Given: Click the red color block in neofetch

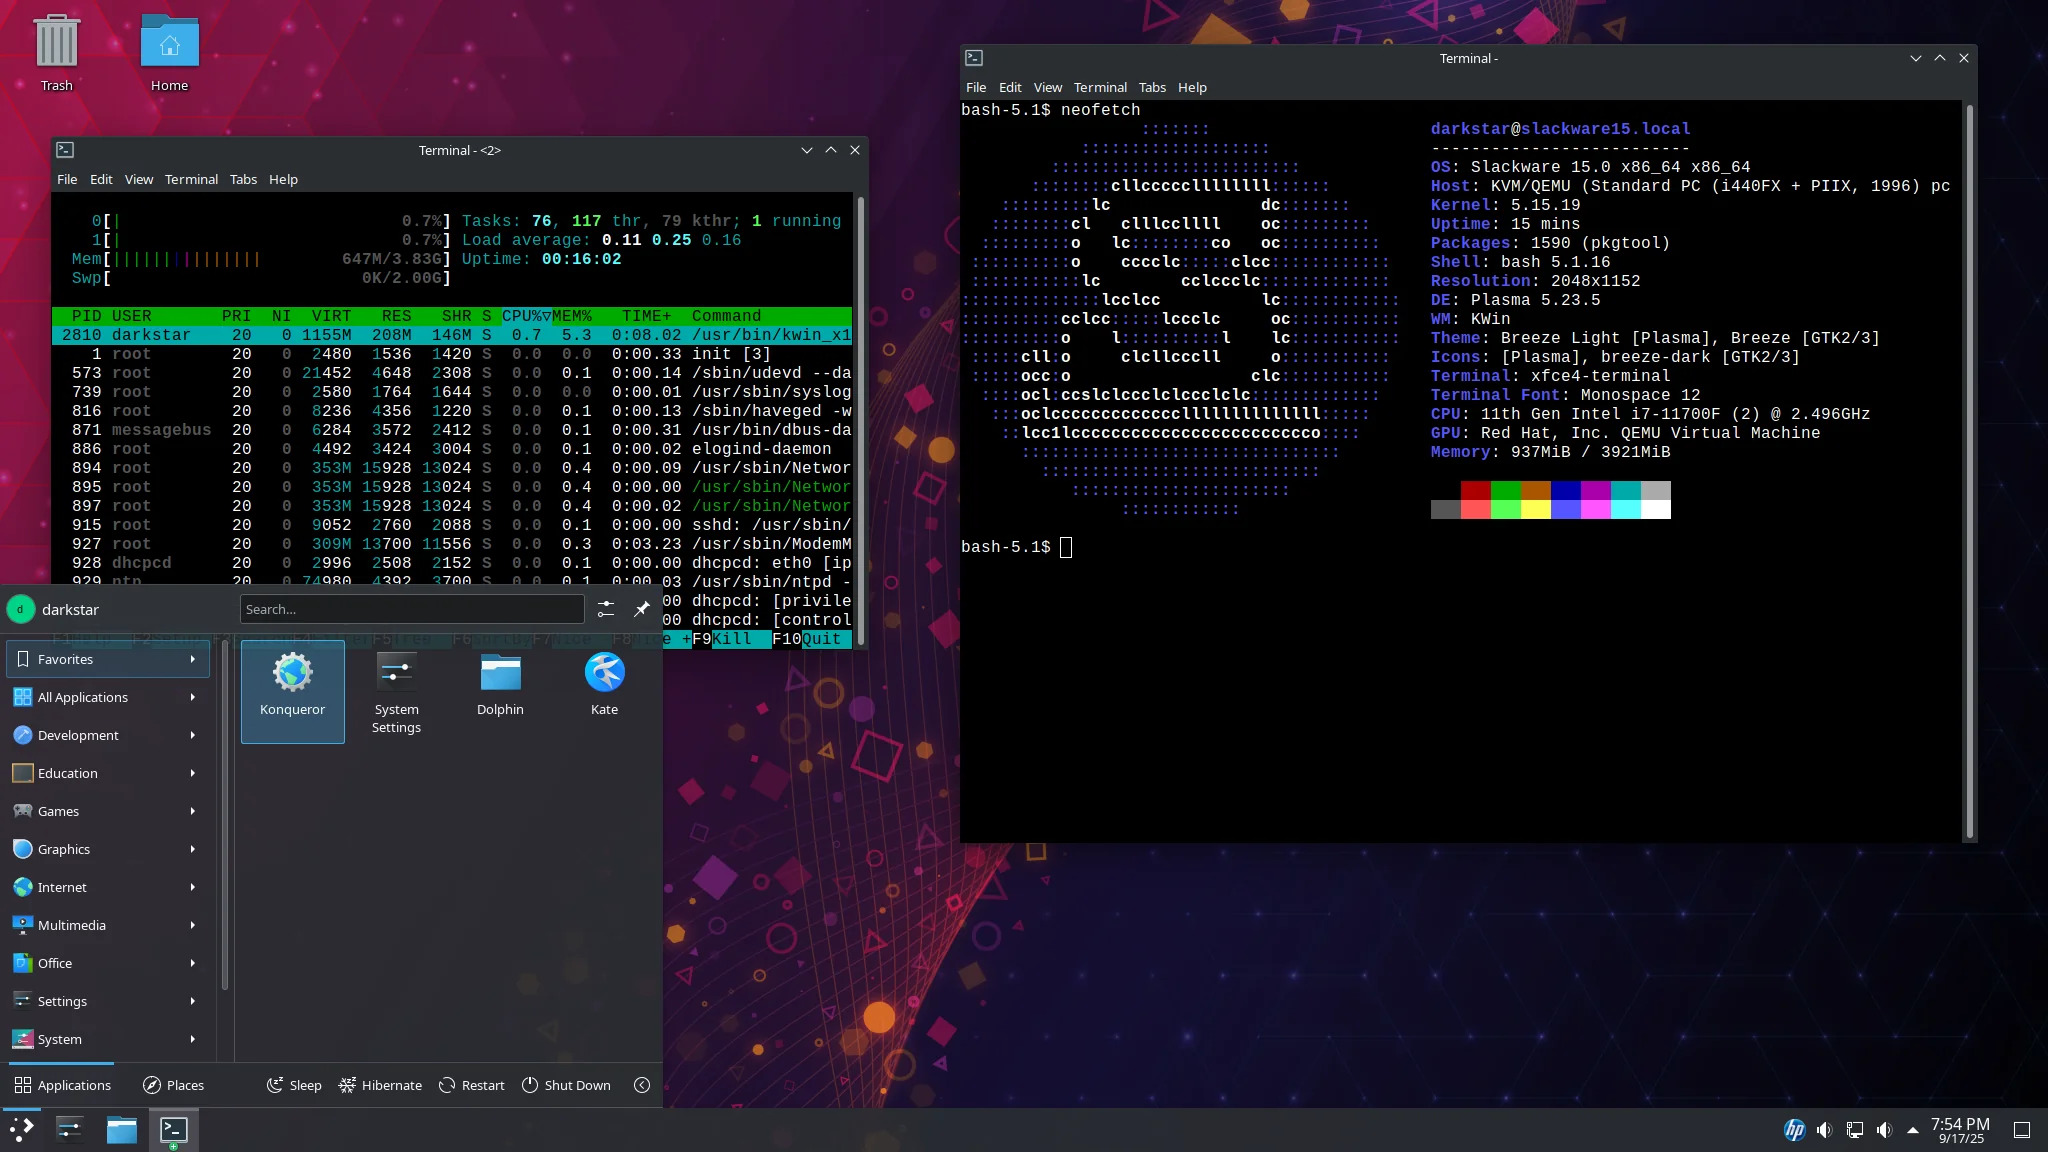Looking at the screenshot, I should click(1475, 490).
